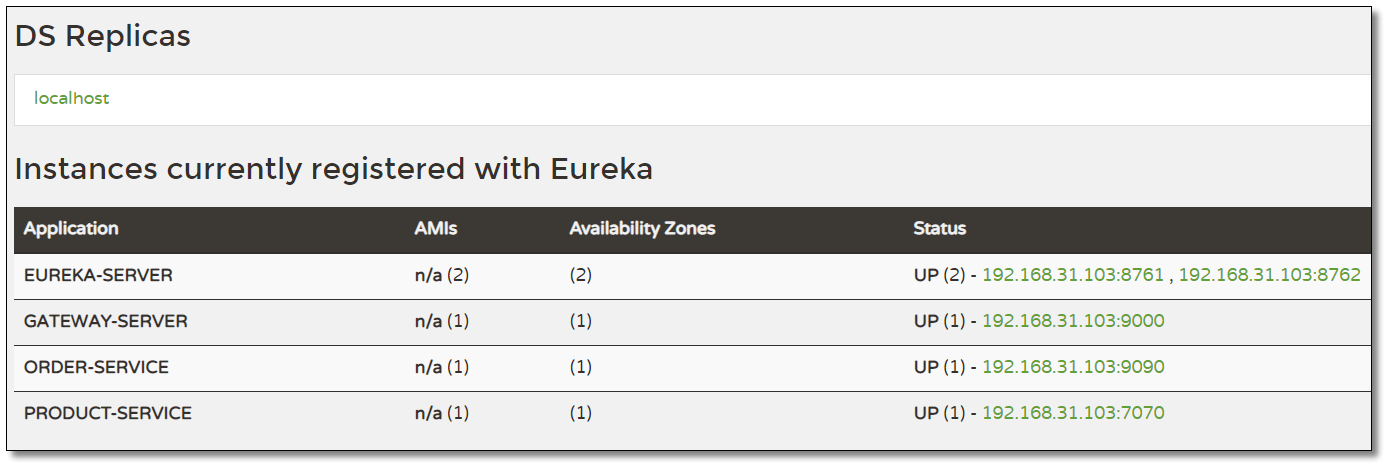Select the EUREKA-SERVER application name
The width and height of the screenshot is (1384, 463).
(98, 275)
